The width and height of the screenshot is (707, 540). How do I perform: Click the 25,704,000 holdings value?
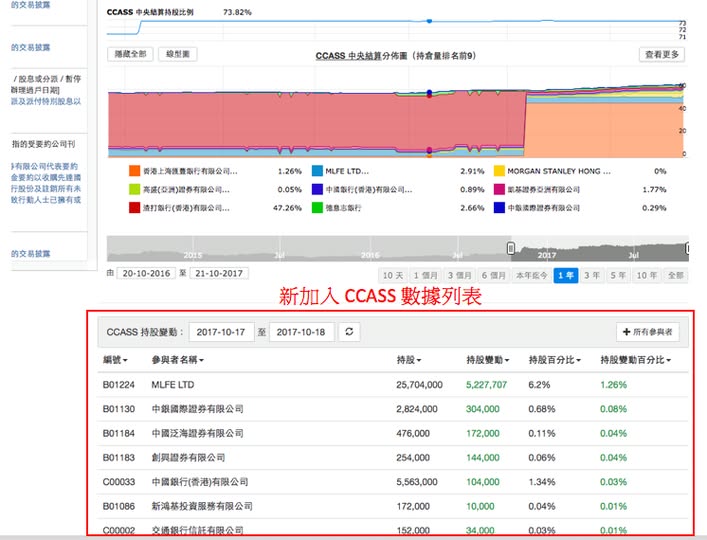click(419, 385)
